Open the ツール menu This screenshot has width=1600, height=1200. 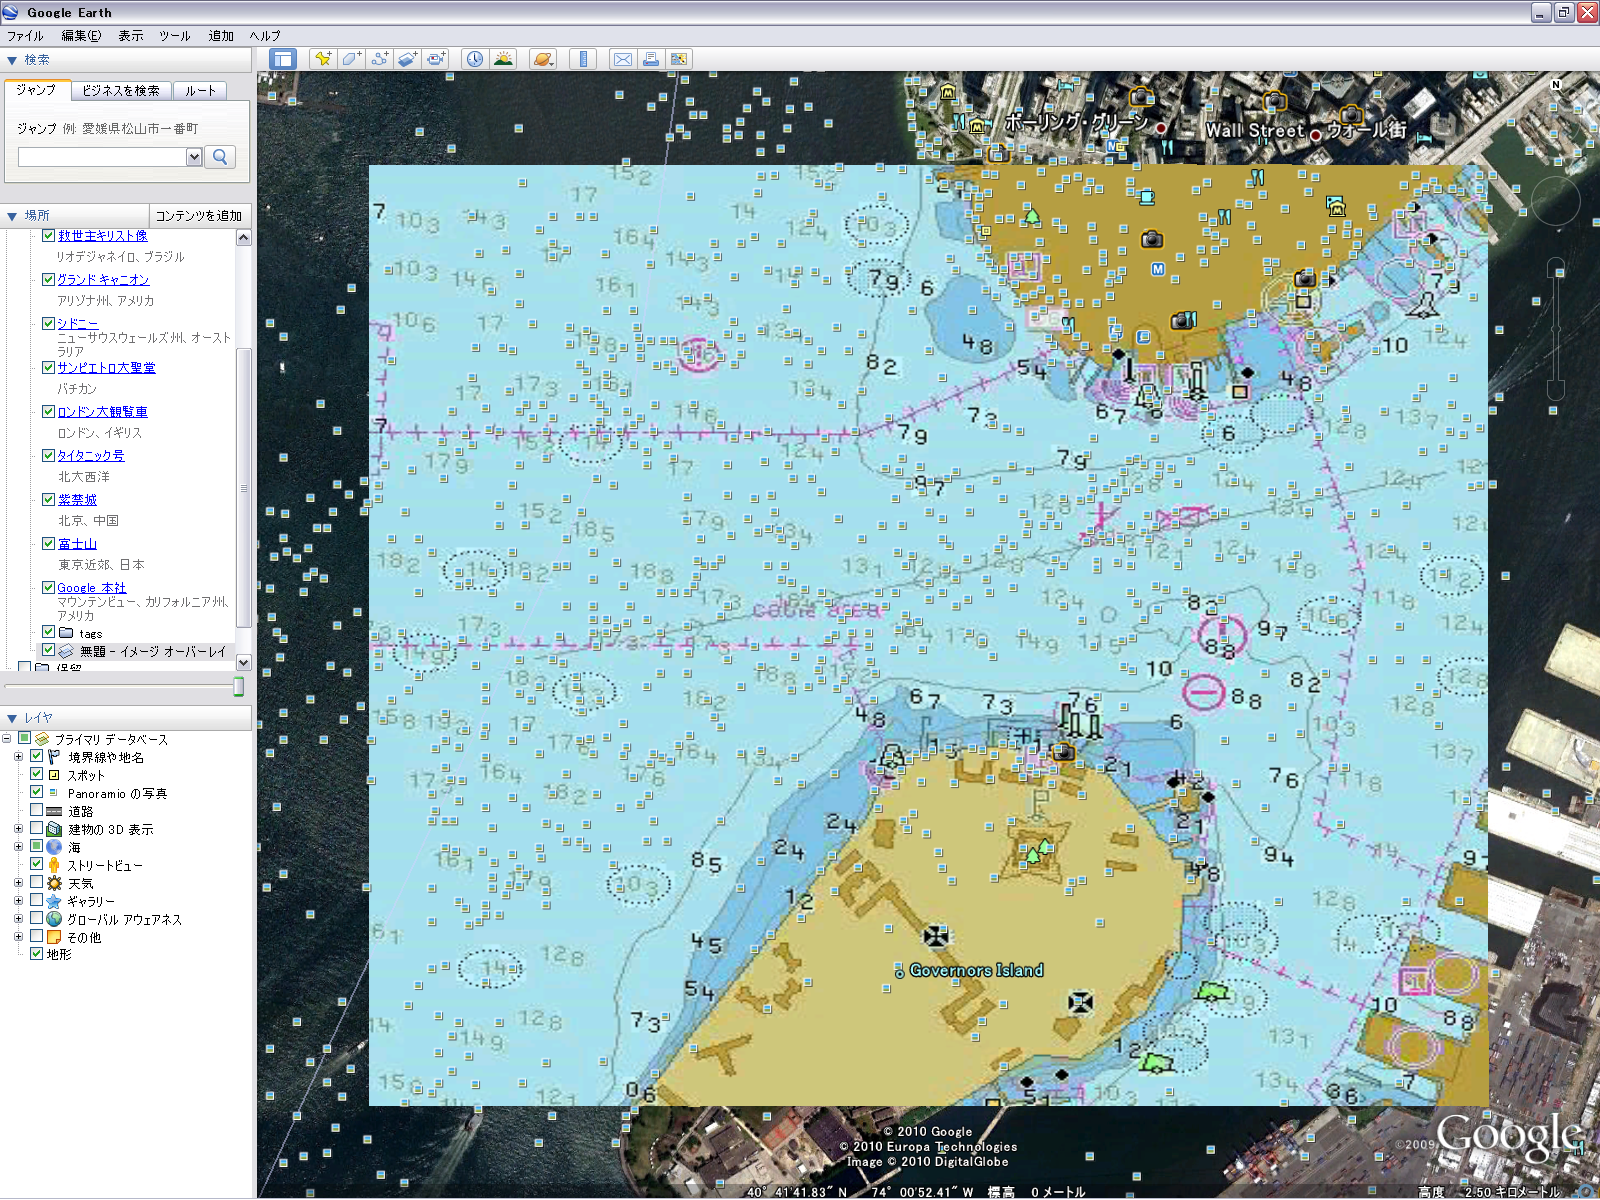[174, 35]
